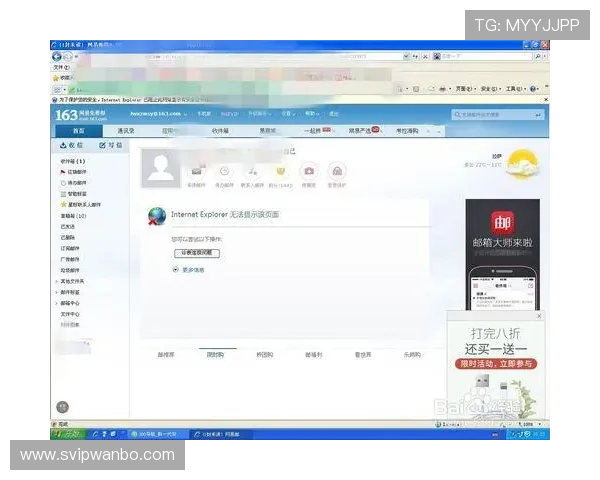Click the round gray icon at sidebar bottom
600x480 pixels.
point(62,407)
